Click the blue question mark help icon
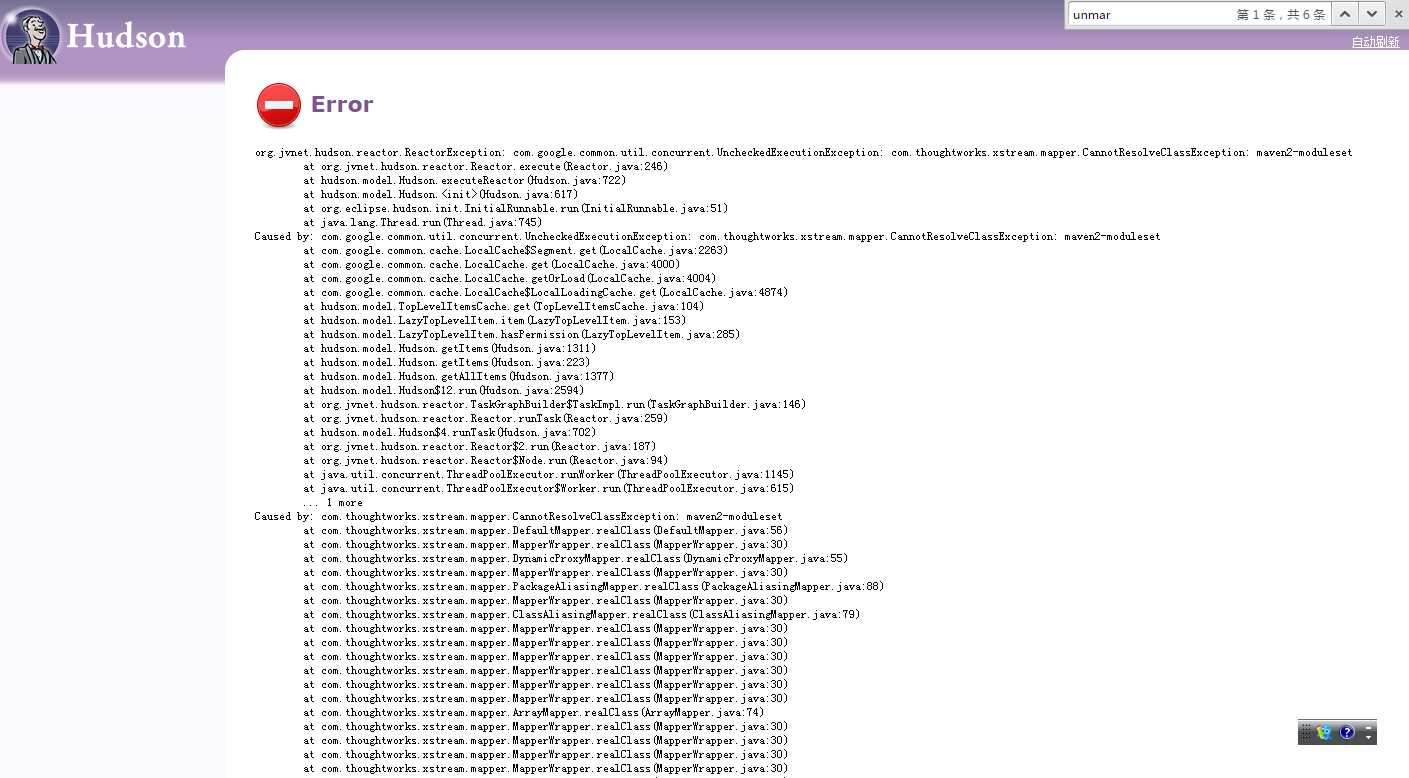 [x=1347, y=732]
